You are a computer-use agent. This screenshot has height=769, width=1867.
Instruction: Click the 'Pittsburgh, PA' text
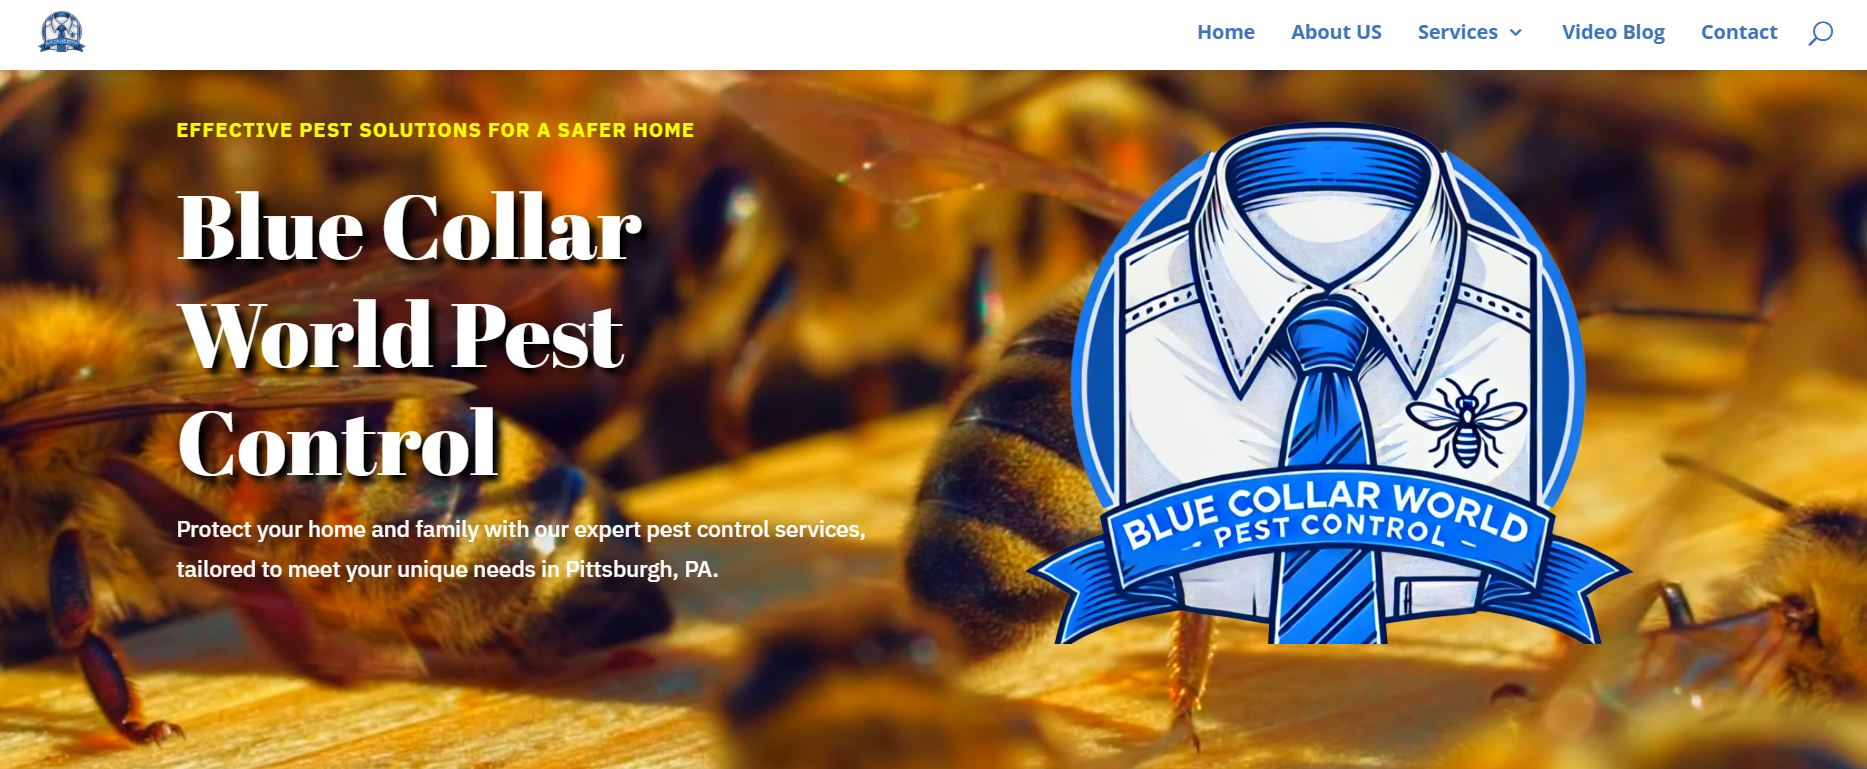click(x=641, y=570)
